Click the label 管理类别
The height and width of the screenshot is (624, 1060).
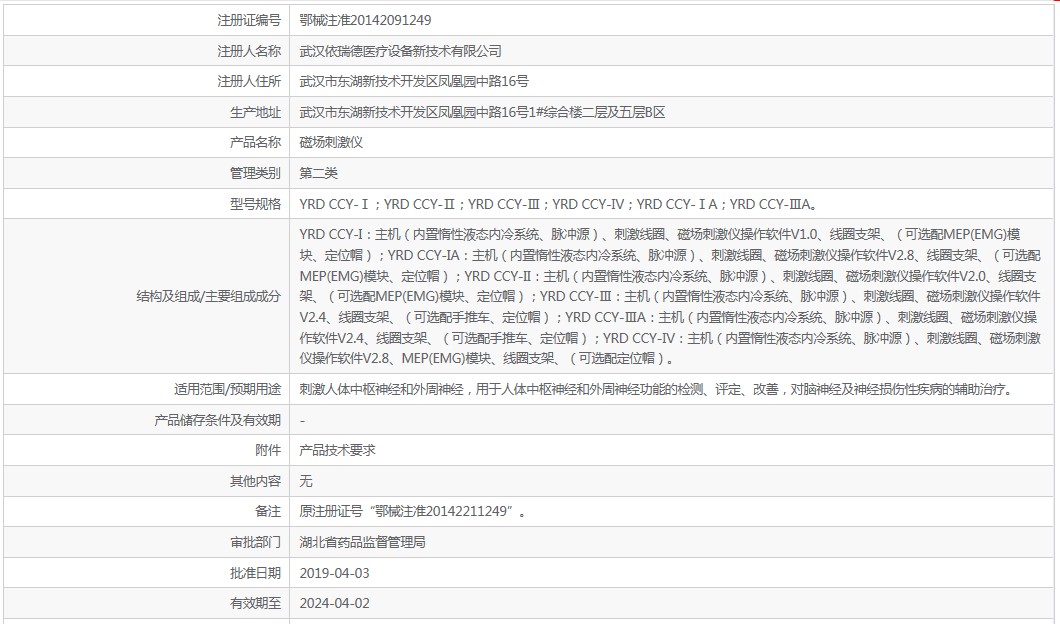[x=255, y=173]
